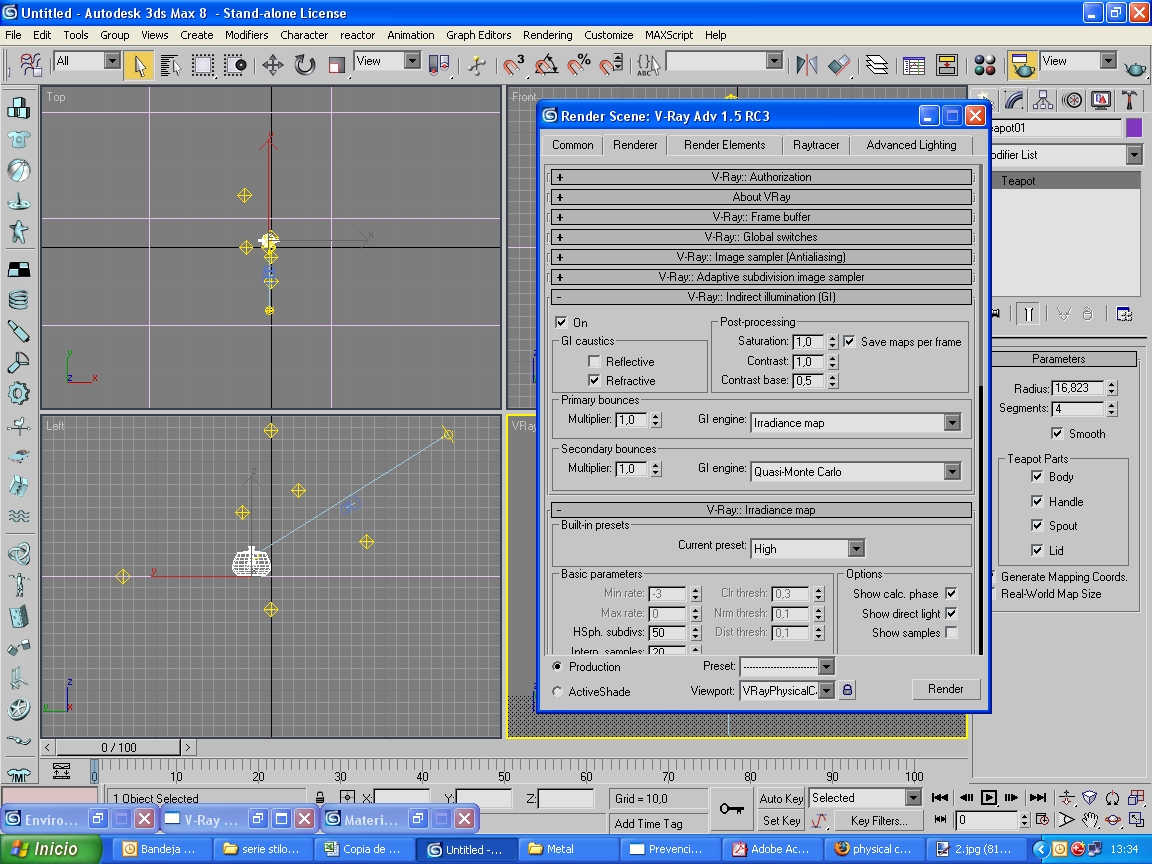
Task: Click the Windows Inicio start button
Action: coord(51,849)
